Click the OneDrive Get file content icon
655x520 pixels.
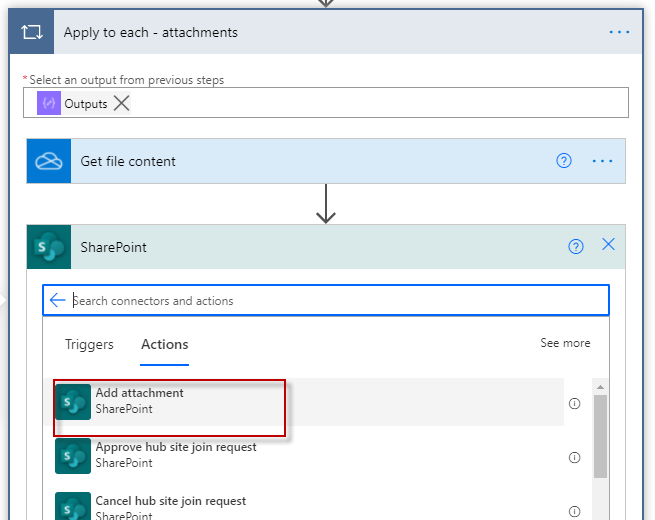(49, 161)
